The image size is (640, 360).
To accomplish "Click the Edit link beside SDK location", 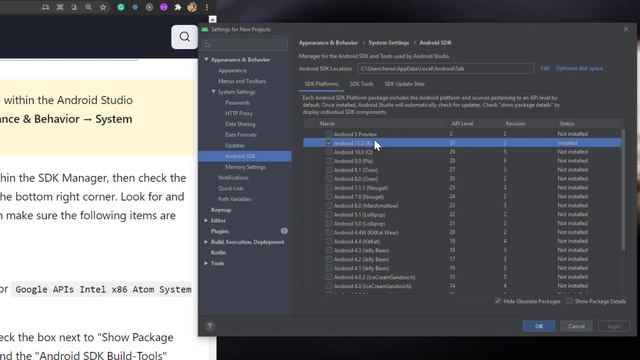I will (545, 68).
